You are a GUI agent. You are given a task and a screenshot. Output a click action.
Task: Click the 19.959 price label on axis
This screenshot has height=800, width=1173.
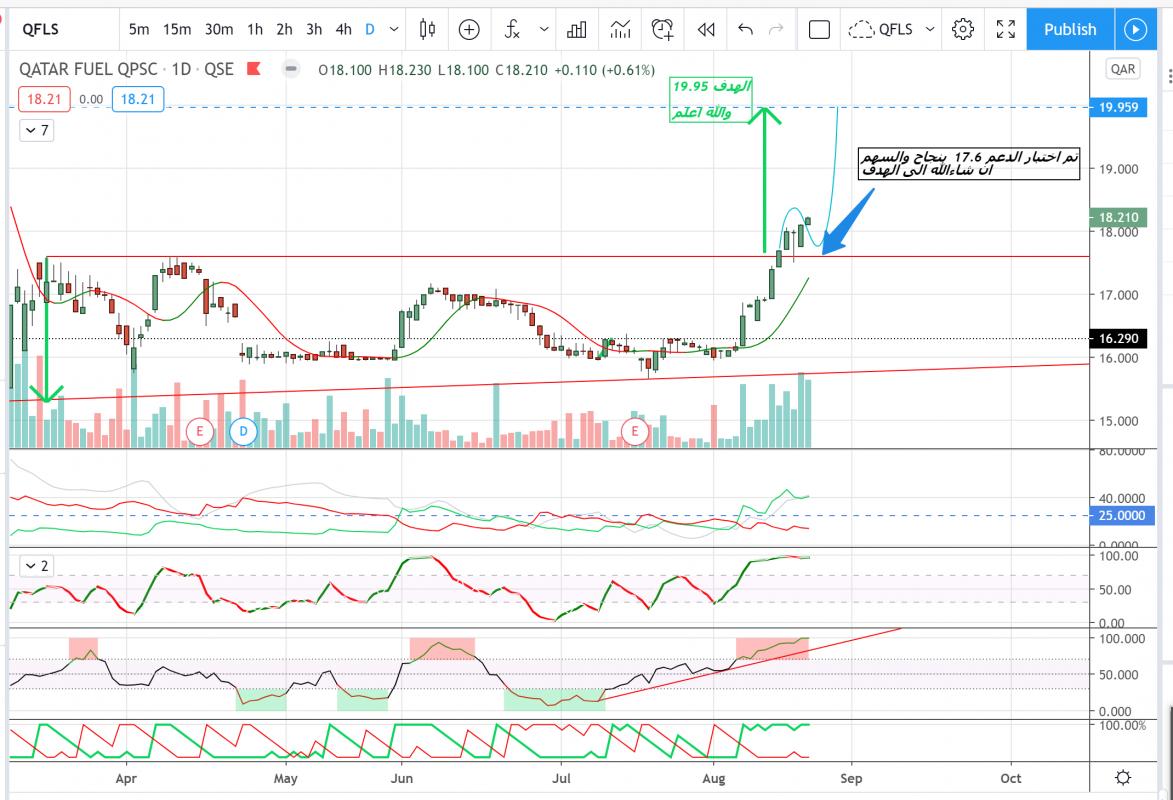pos(1118,107)
